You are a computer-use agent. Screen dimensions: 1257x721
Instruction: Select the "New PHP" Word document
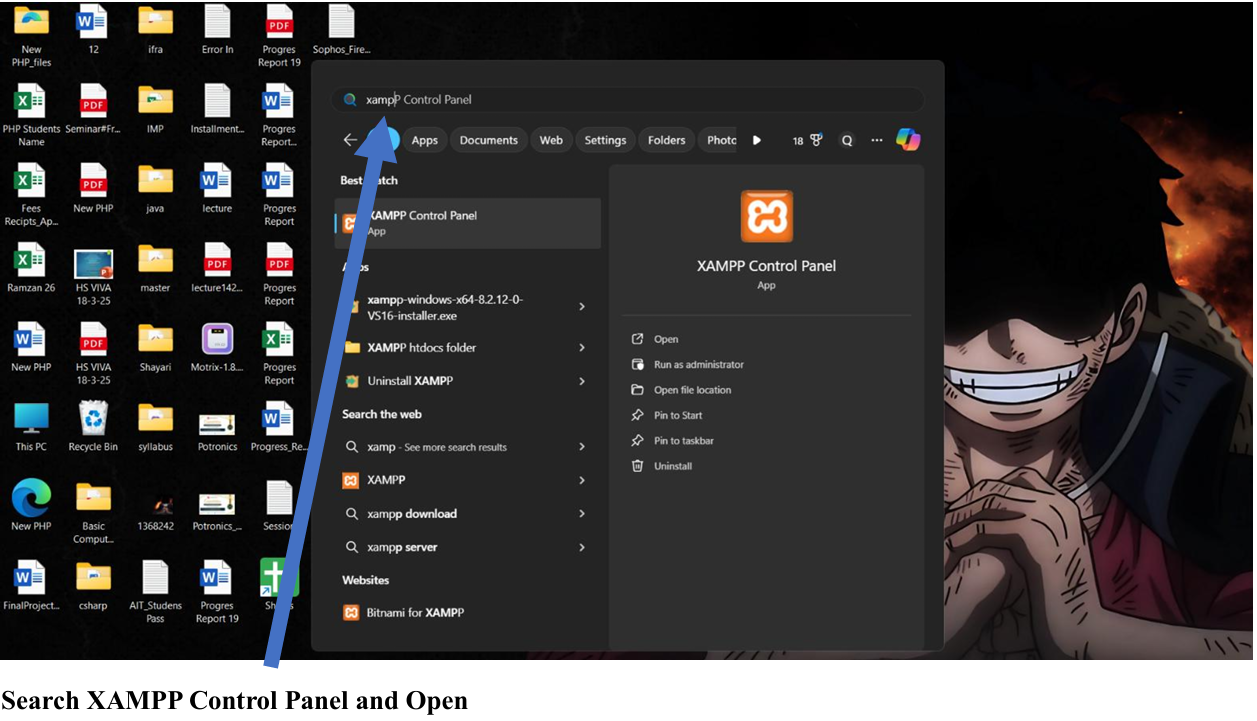click(31, 346)
